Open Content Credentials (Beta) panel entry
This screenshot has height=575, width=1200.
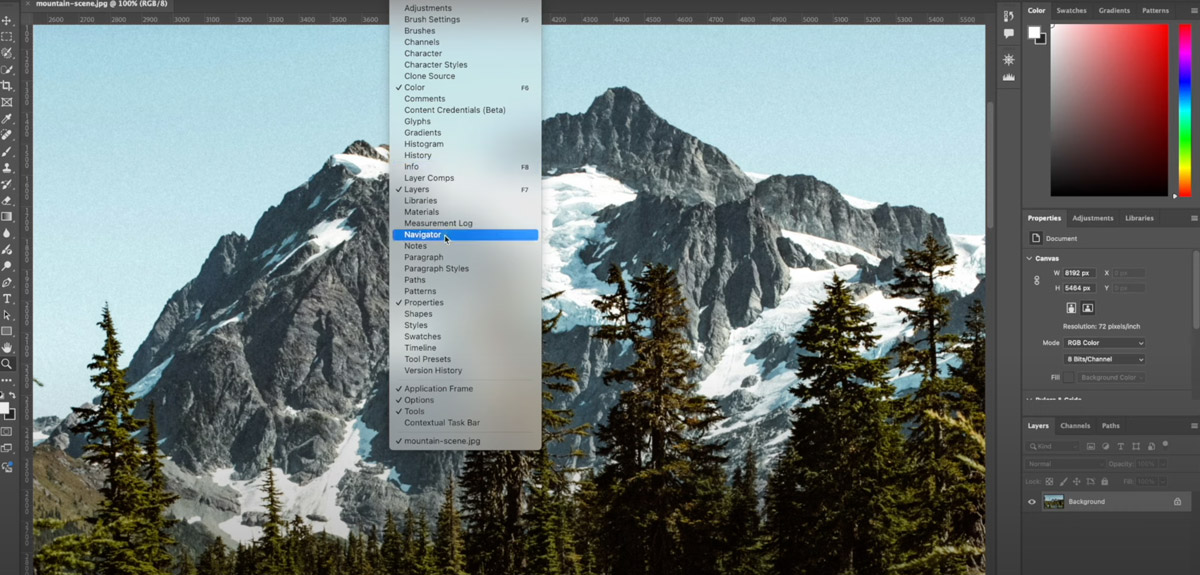point(464,110)
